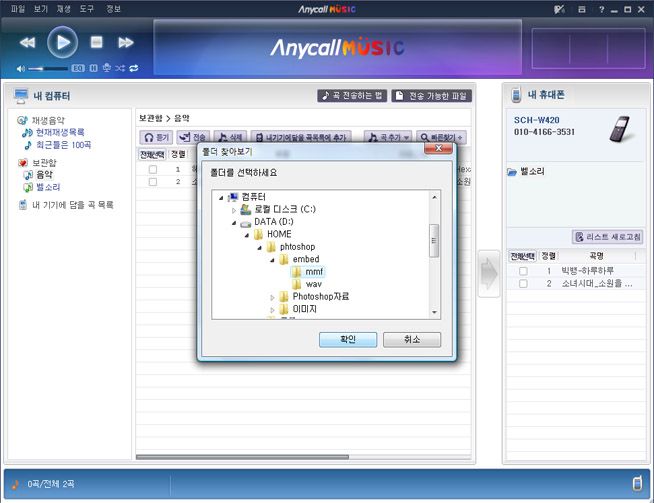Collapse the embed folder node
The image size is (654, 503).
(x=272, y=260)
